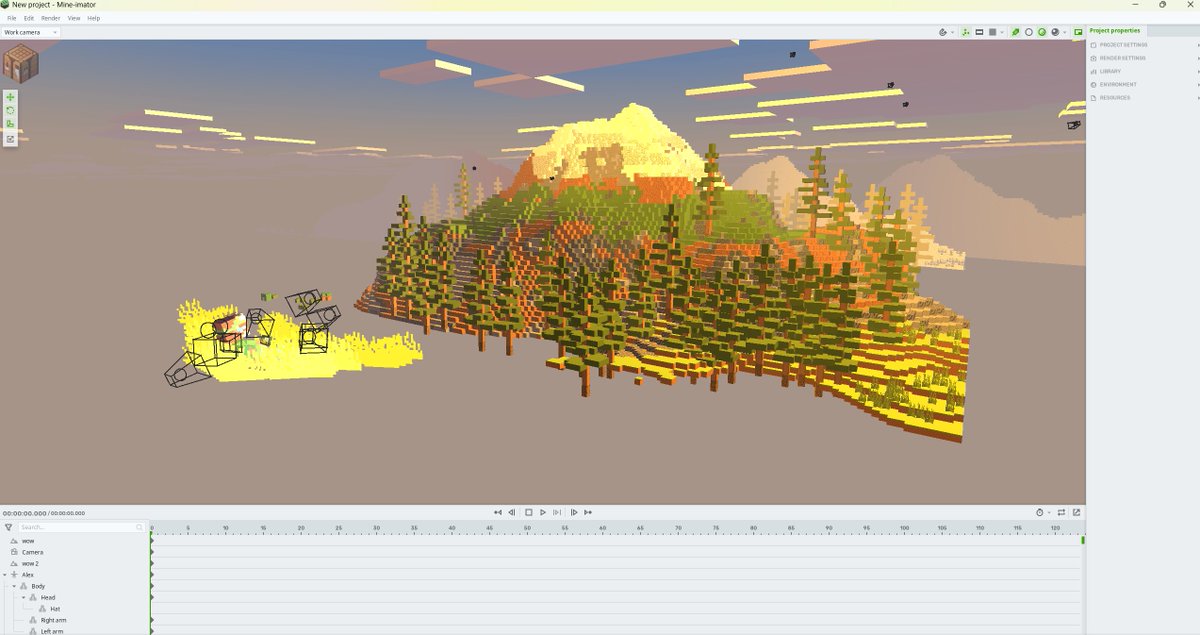Viewport: 1200px width, 635px height.
Task: Click the green end-of-timeline region marker
Action: tap(1083, 540)
